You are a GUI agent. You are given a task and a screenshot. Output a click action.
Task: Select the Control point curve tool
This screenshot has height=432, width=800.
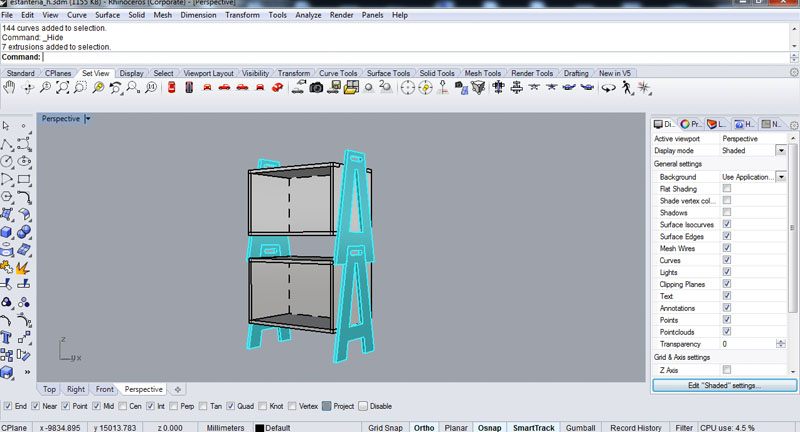coord(24,144)
